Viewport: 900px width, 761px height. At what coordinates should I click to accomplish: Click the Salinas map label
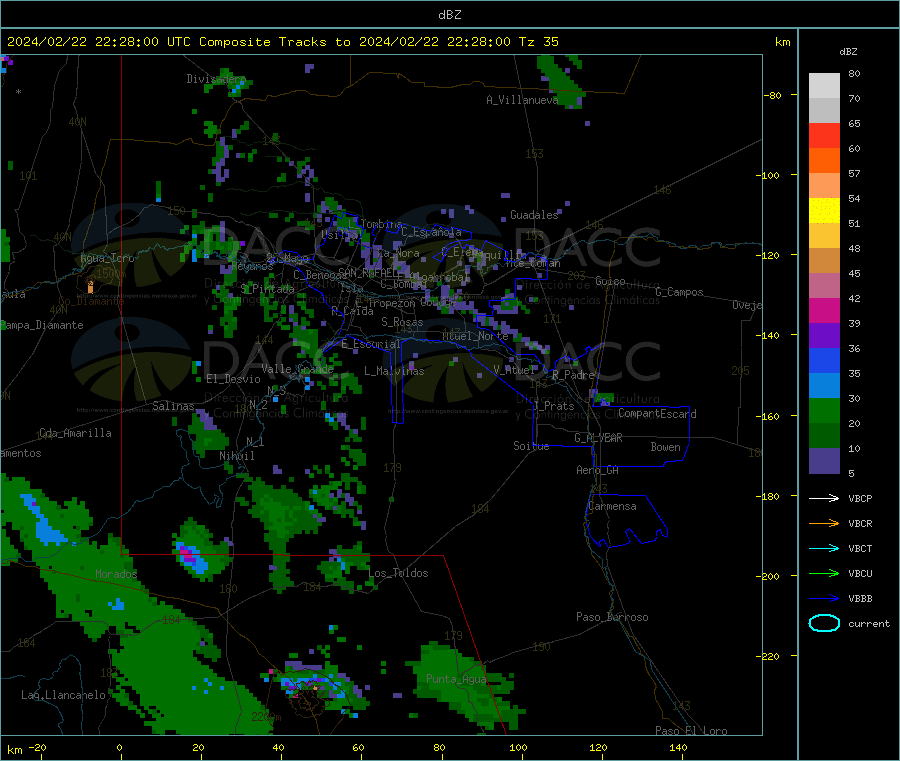173,406
